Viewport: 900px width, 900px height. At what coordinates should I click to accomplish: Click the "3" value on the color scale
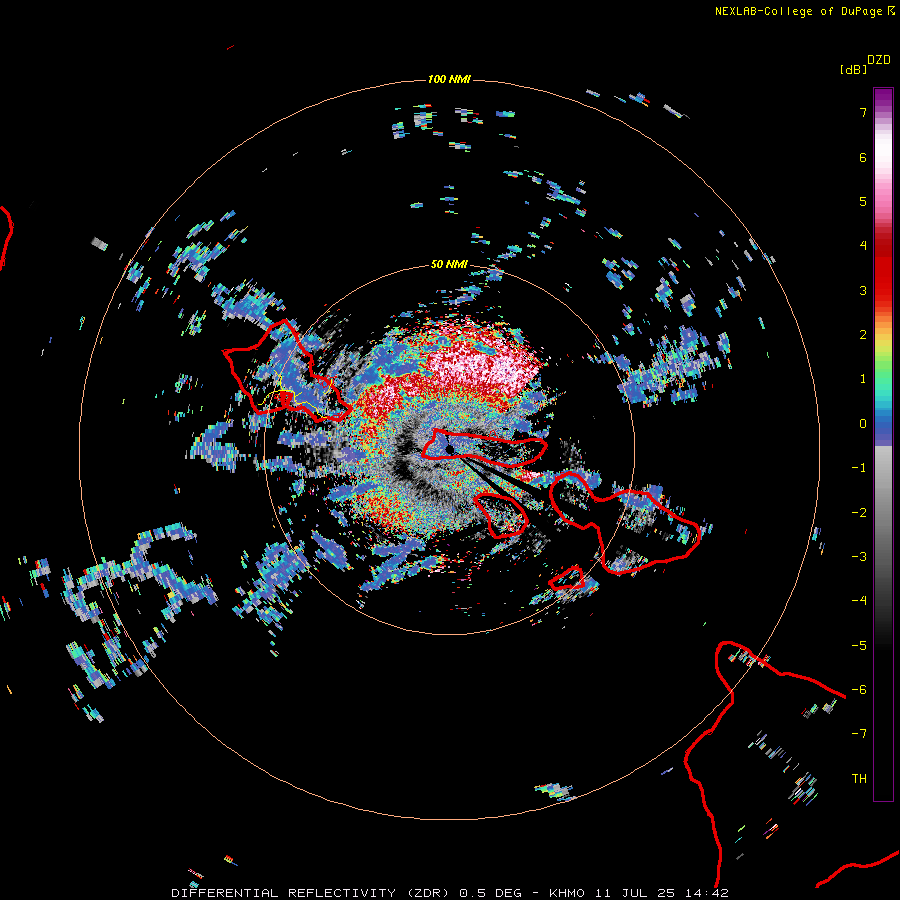(x=863, y=290)
